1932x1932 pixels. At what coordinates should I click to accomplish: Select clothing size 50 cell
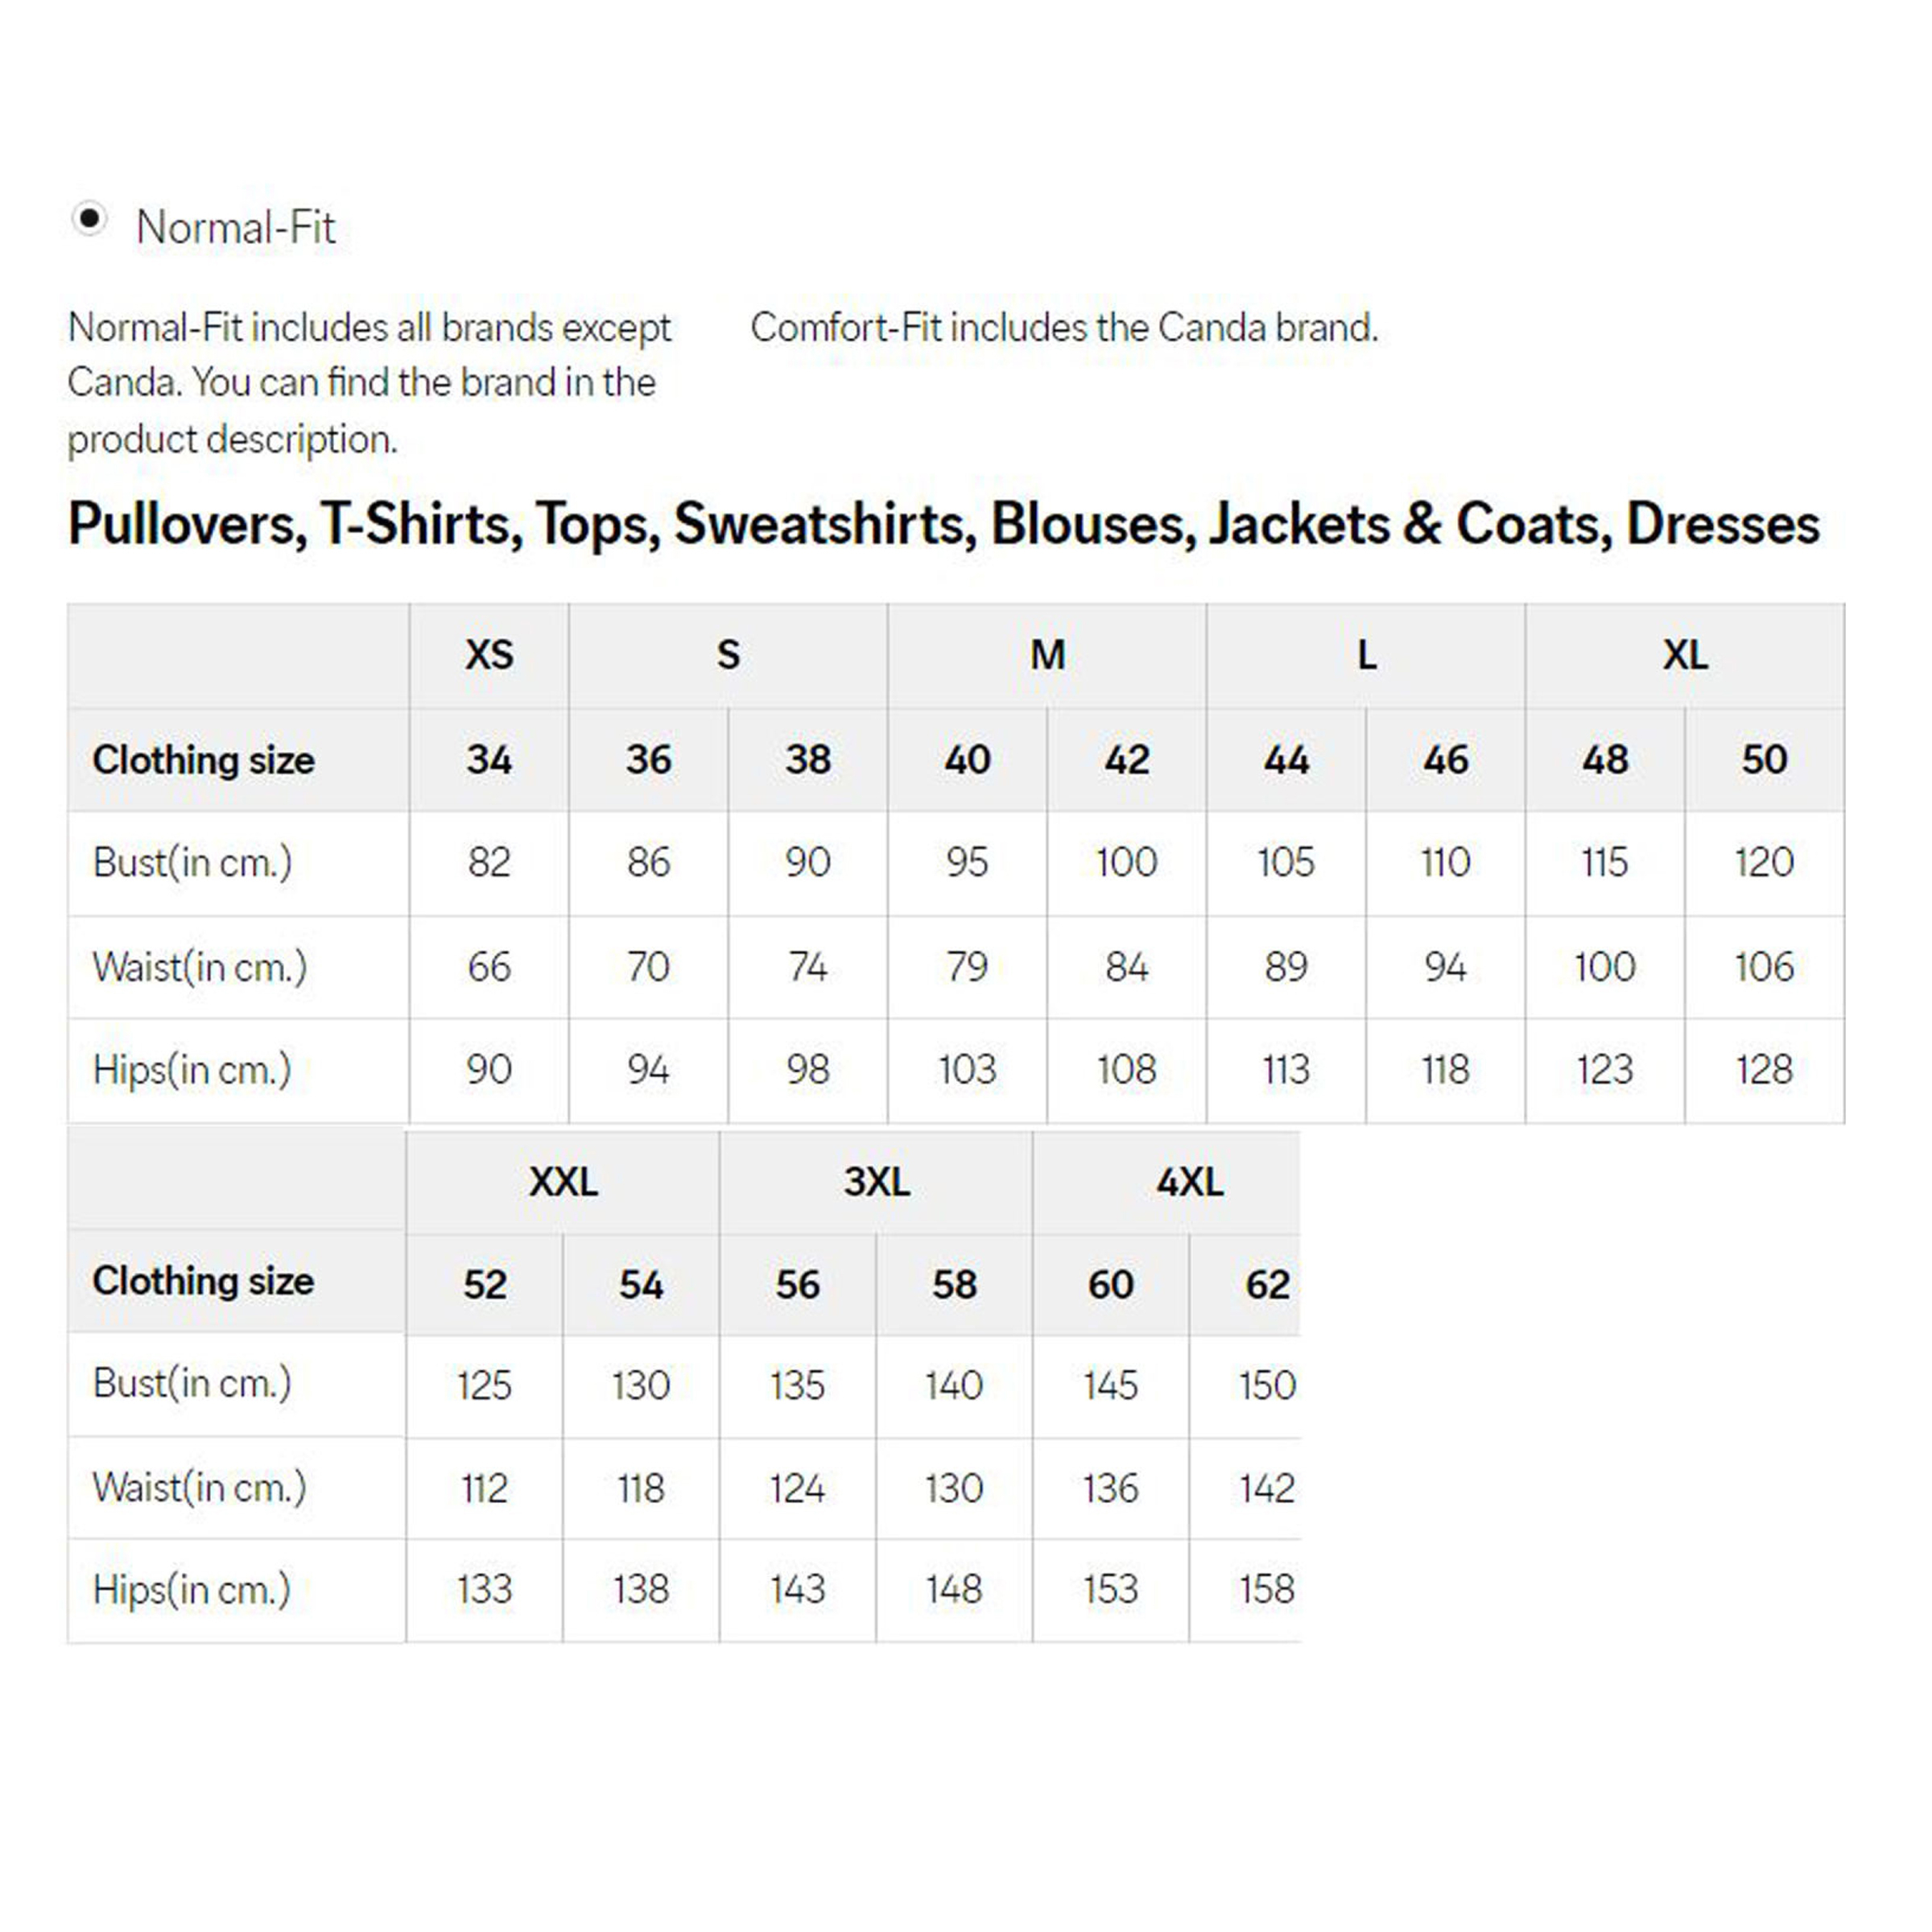click(1764, 760)
